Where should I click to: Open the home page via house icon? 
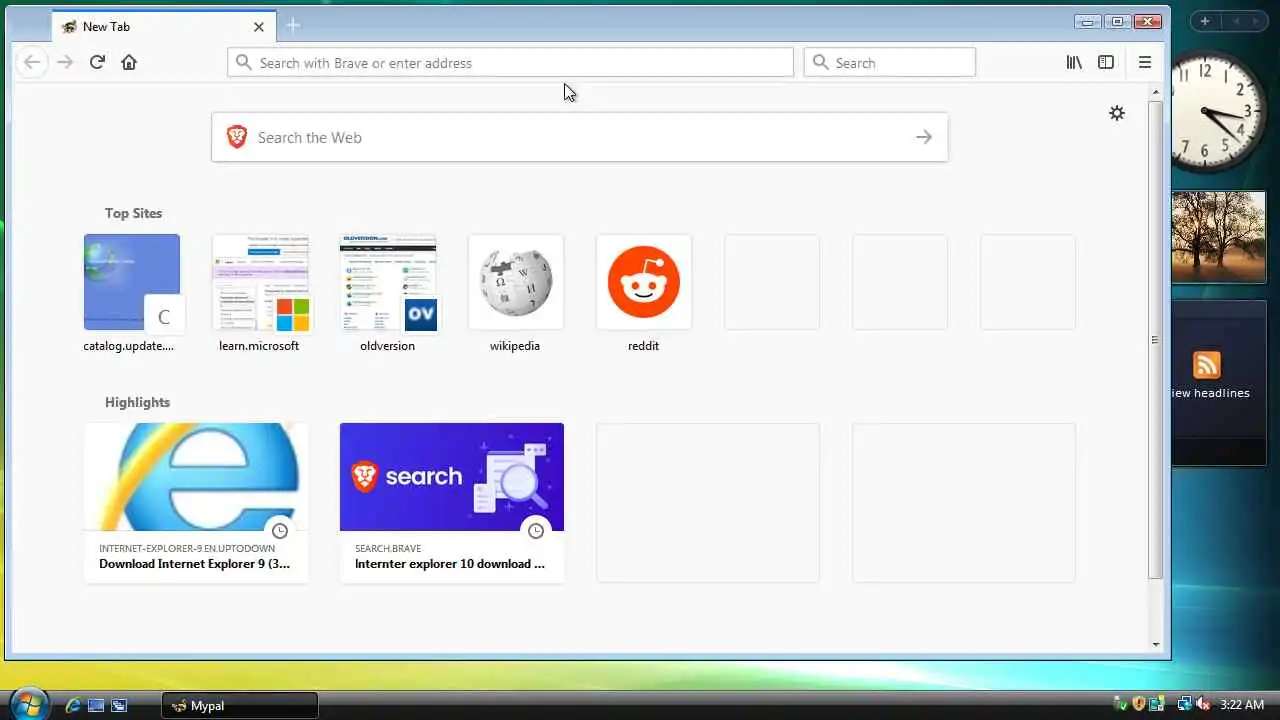[x=129, y=62]
